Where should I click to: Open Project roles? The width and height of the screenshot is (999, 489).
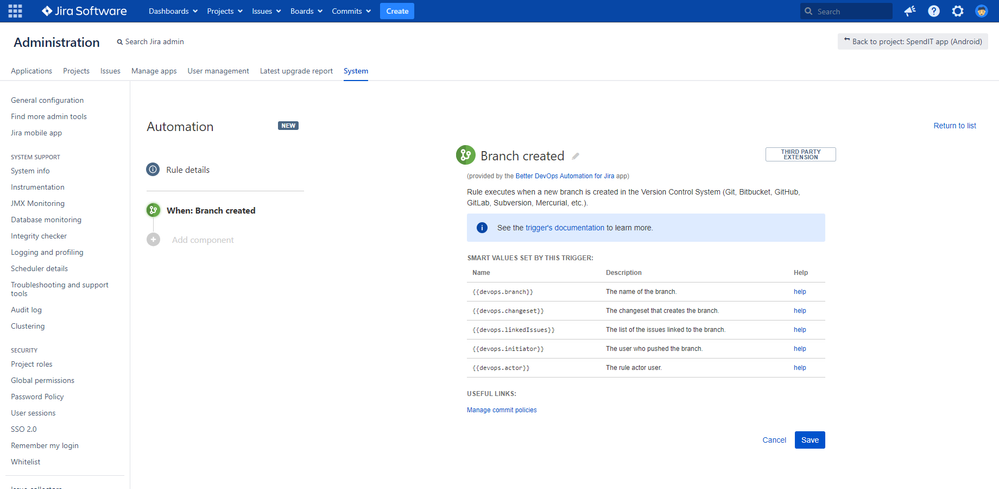[32, 364]
